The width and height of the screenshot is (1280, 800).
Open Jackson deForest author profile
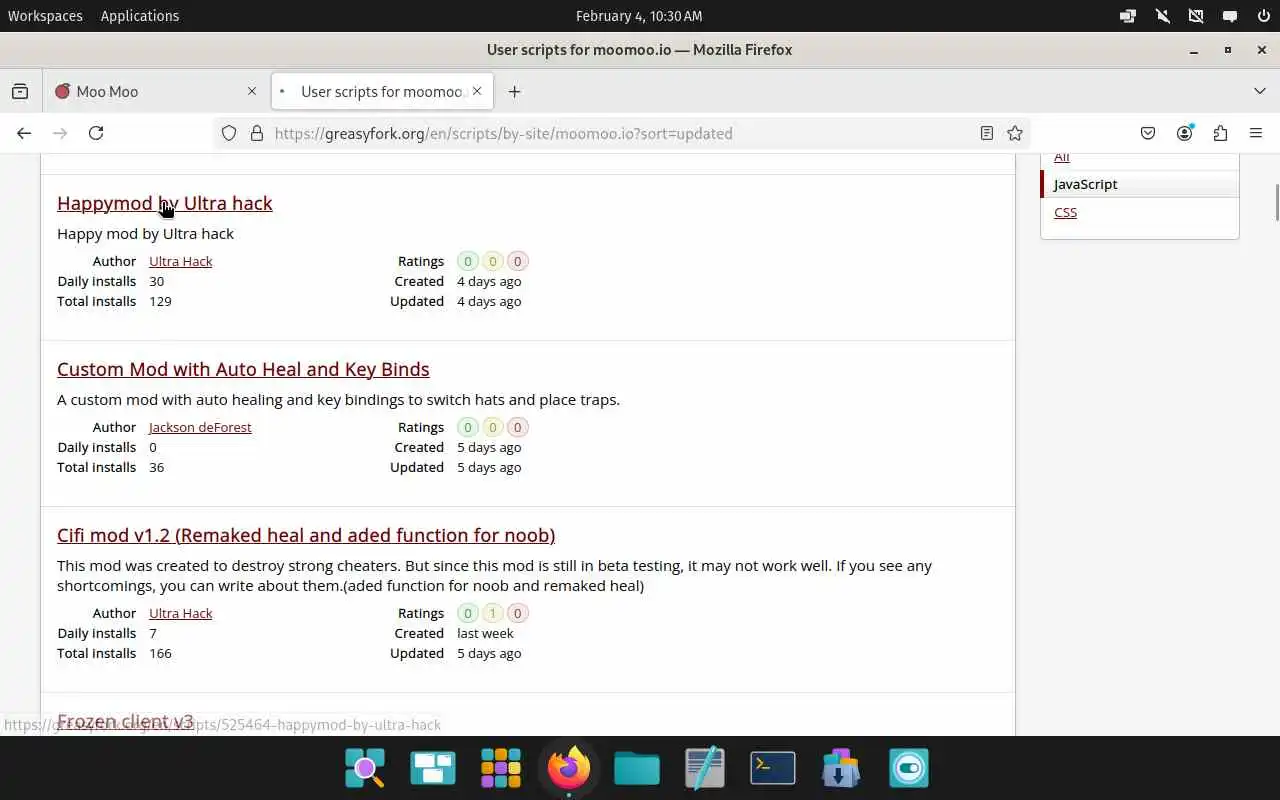pyautogui.click(x=200, y=427)
